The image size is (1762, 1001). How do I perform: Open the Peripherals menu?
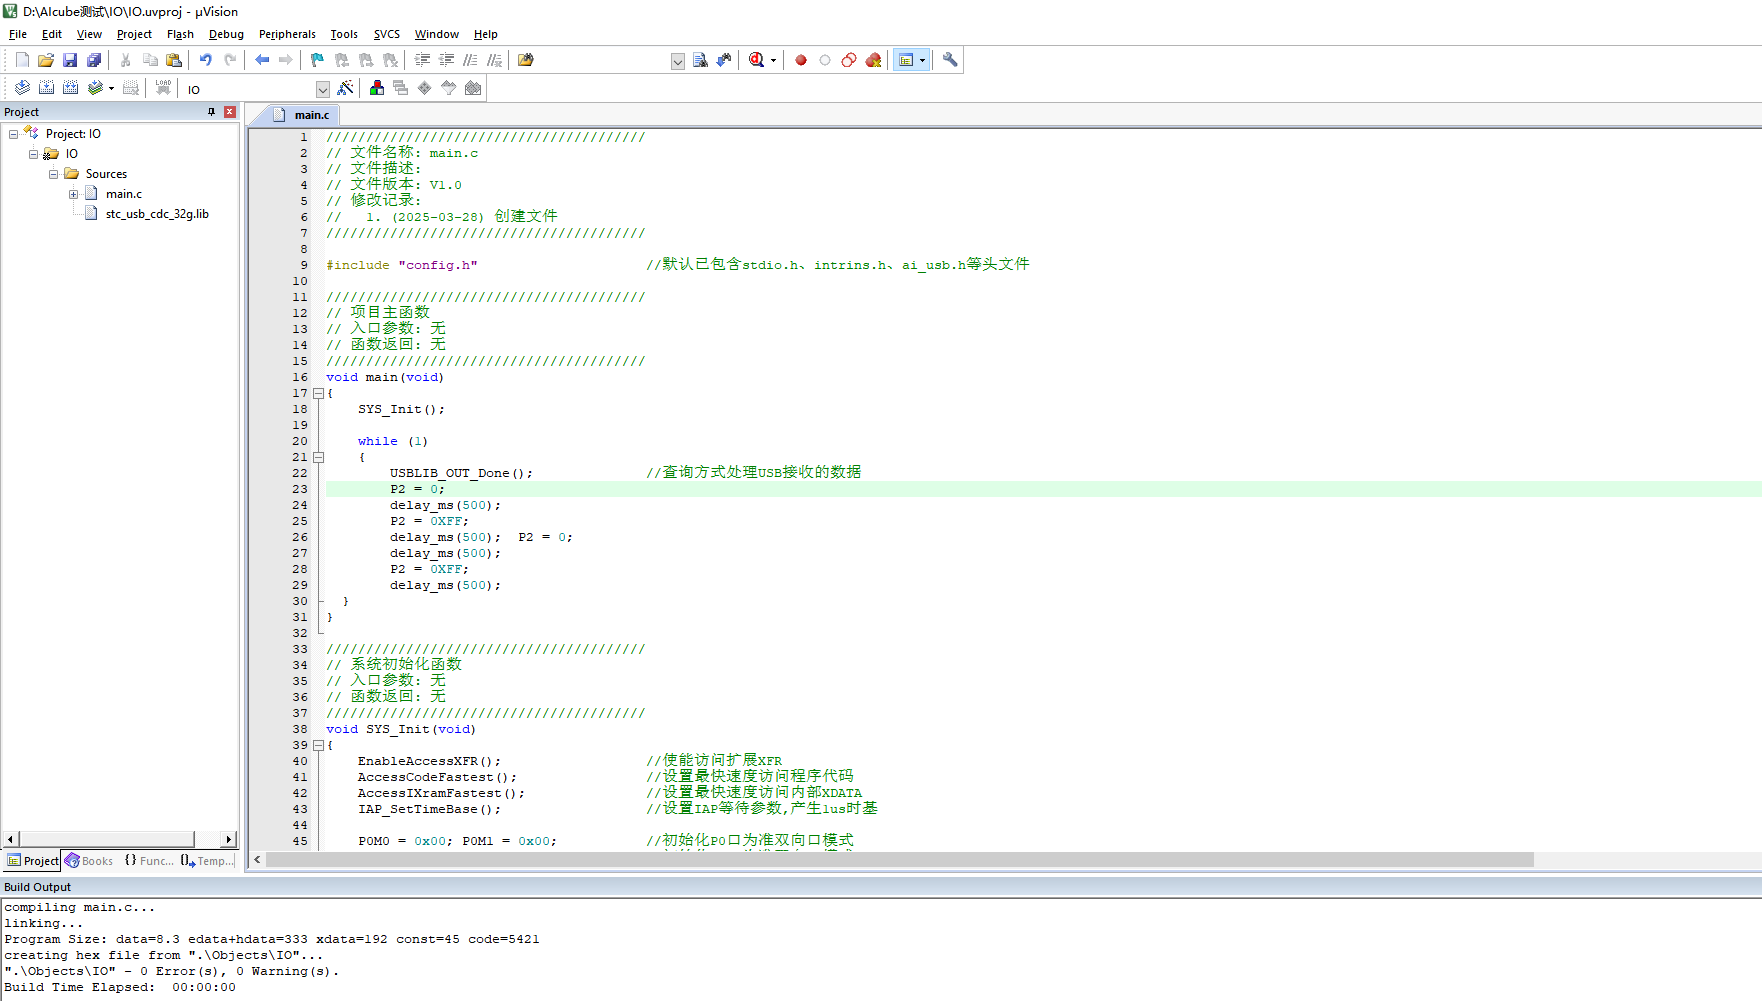tap(287, 34)
